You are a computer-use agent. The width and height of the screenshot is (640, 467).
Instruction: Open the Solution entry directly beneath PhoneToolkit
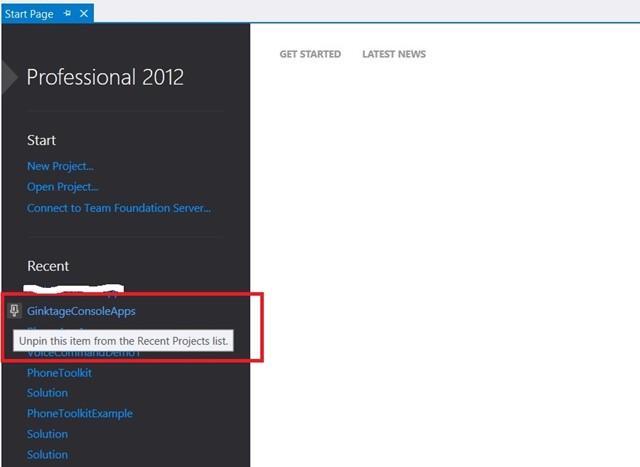(47, 393)
